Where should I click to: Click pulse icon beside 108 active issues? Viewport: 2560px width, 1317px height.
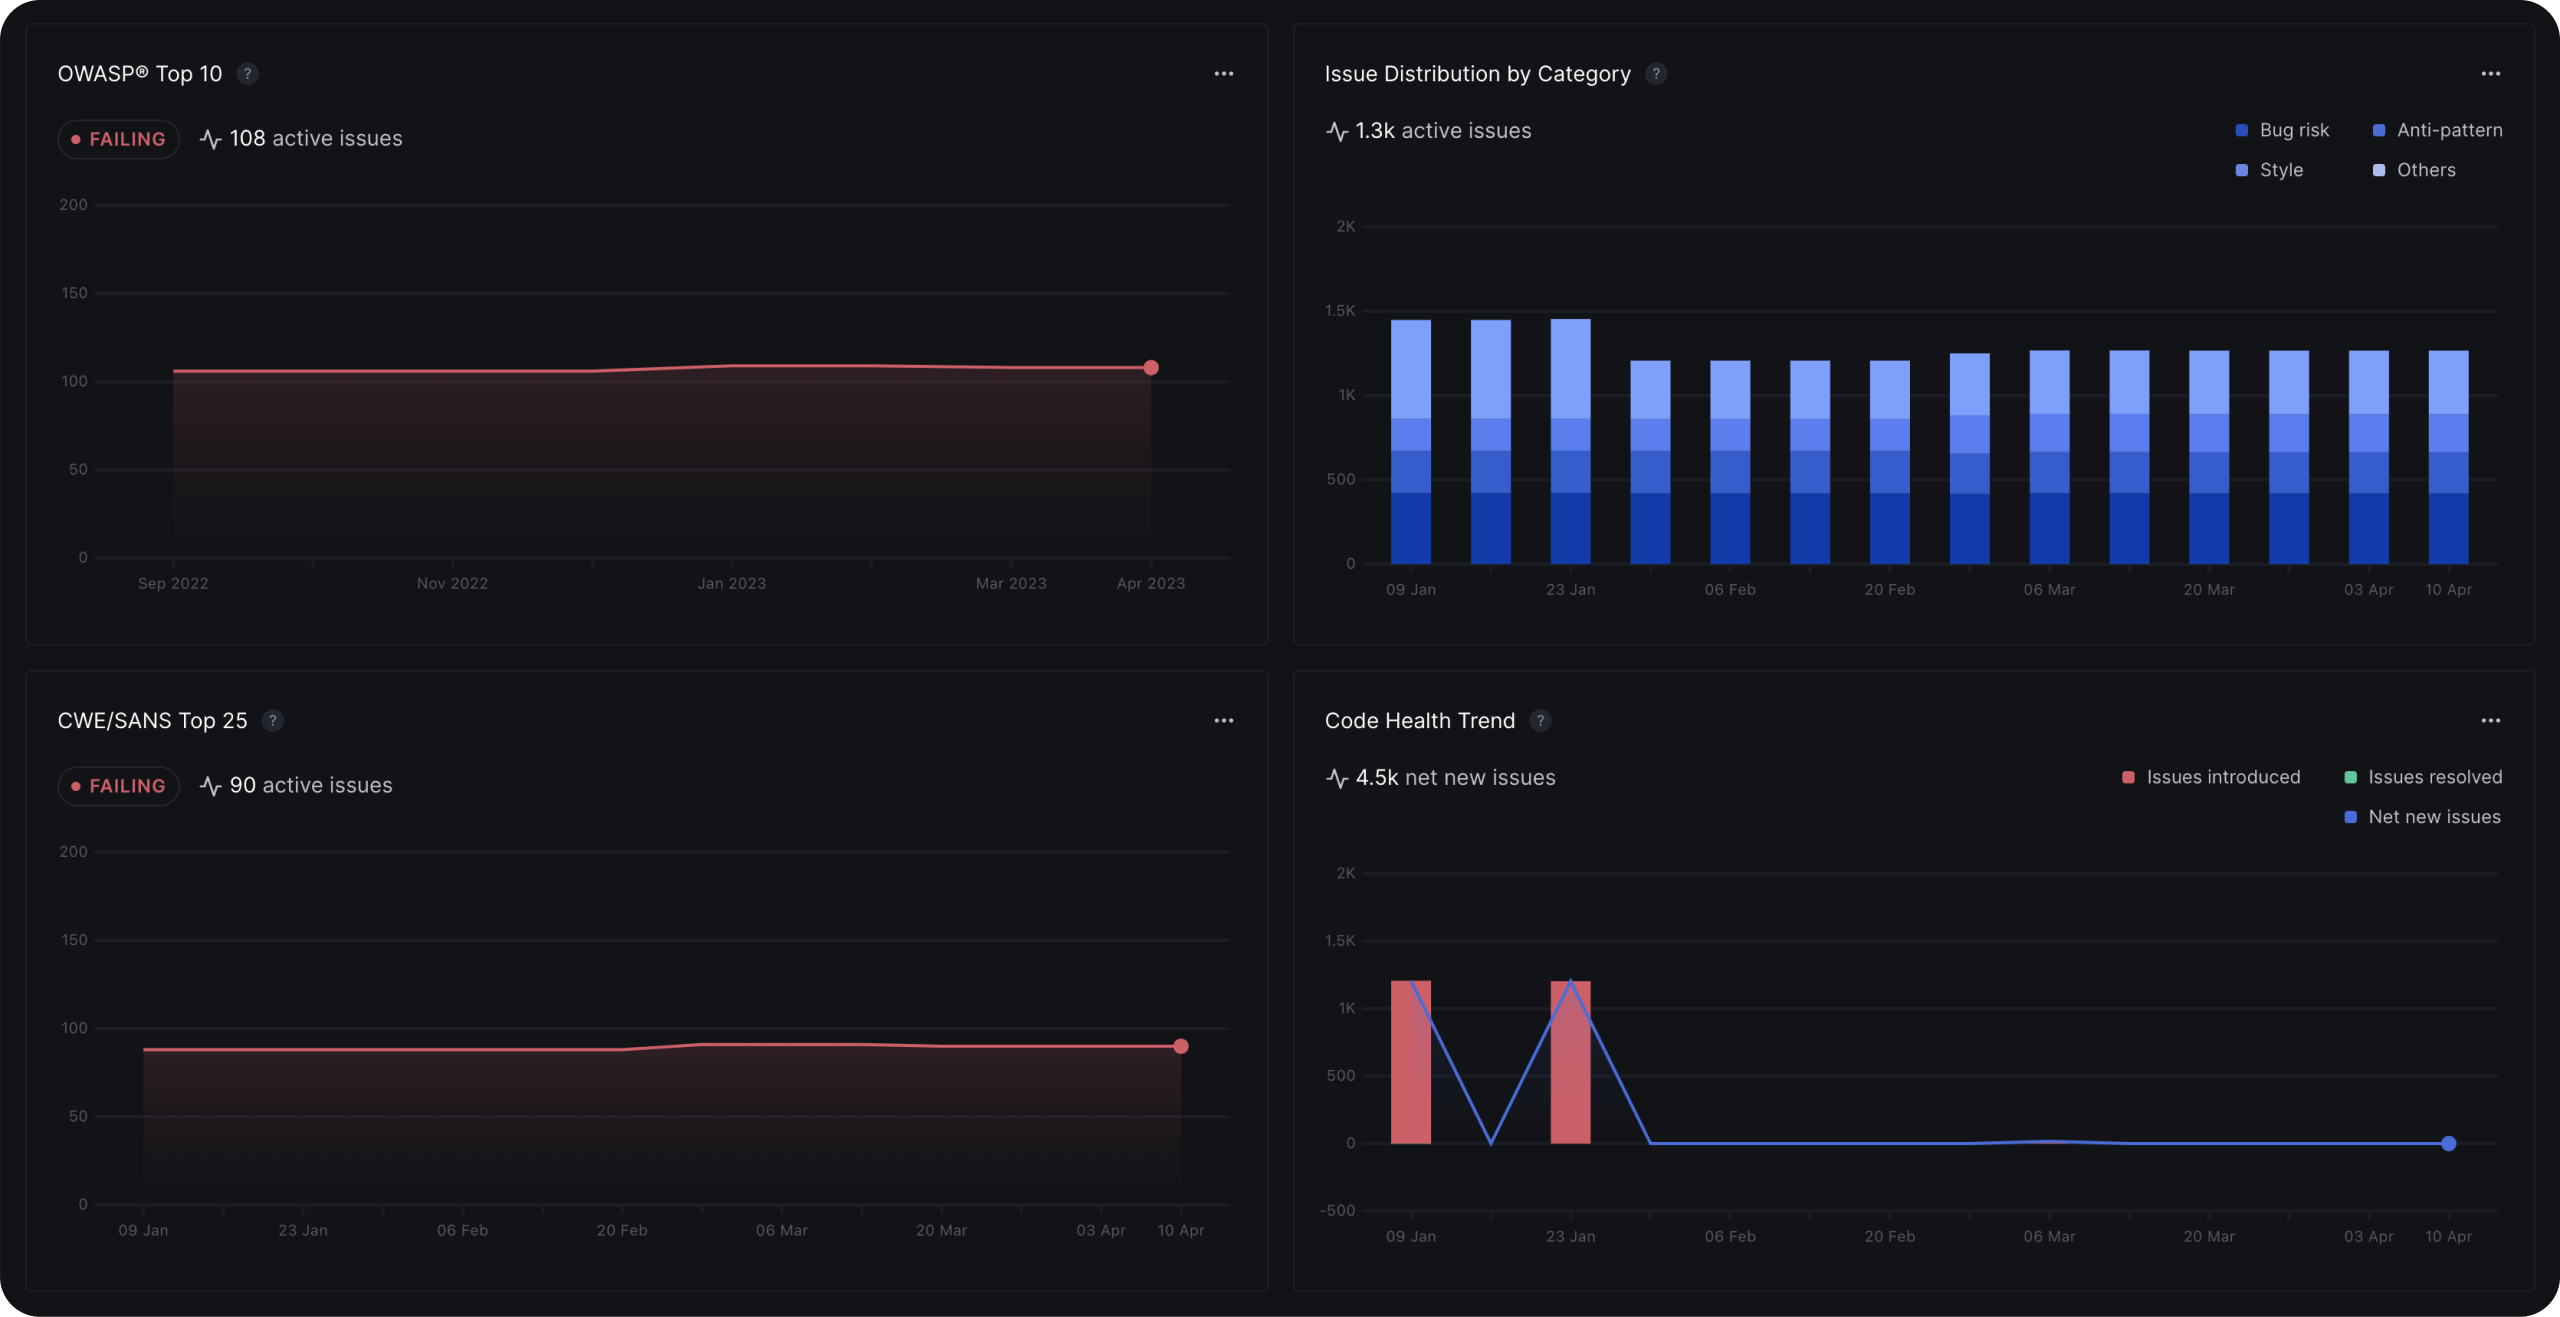tap(210, 139)
